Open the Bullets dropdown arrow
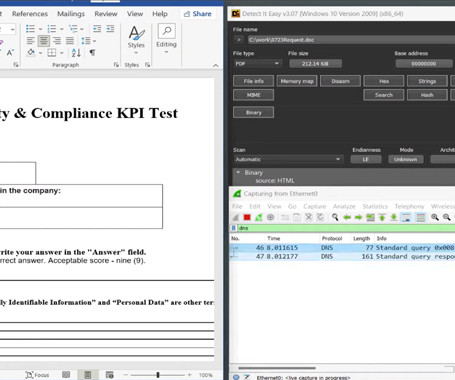The width and height of the screenshot is (455, 380). click(x=40, y=29)
